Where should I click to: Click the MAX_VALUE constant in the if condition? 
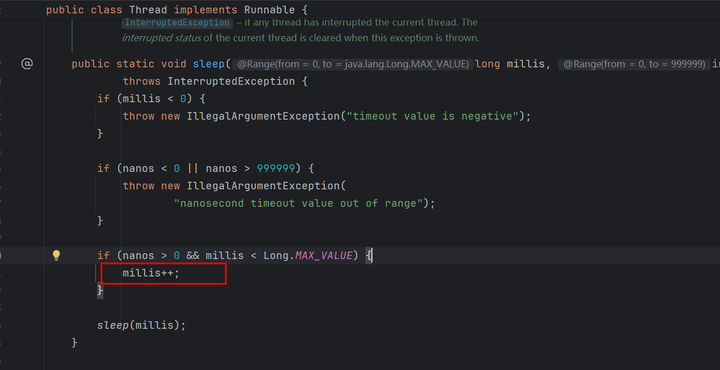[323, 255]
